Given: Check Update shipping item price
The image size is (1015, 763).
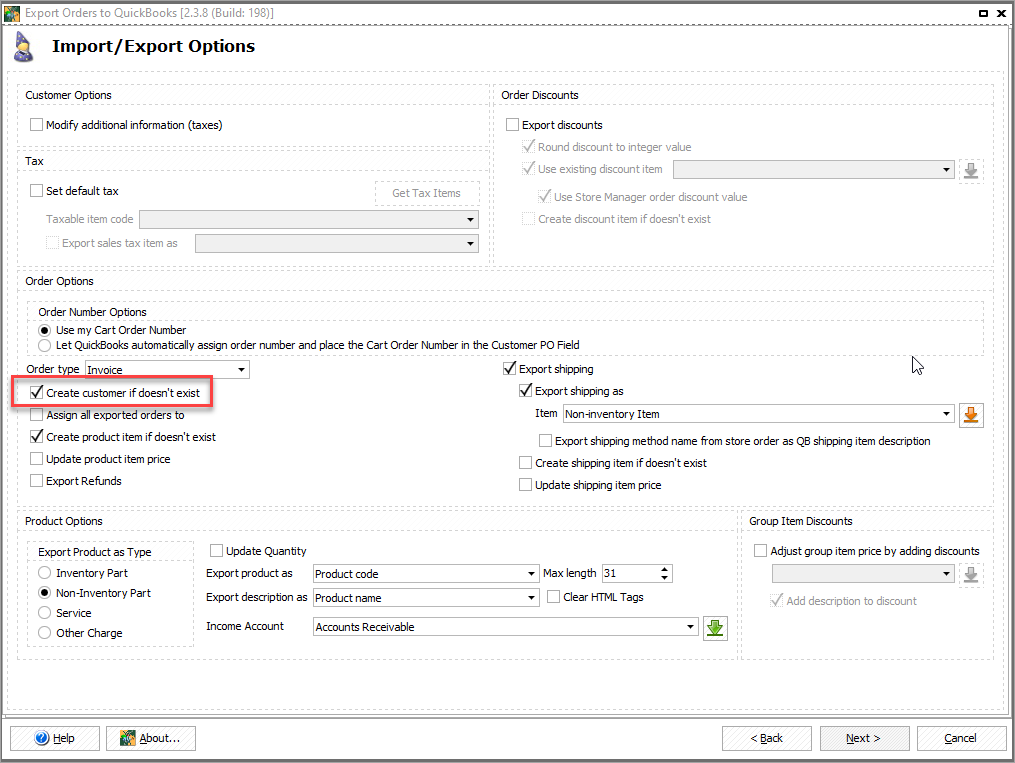Looking at the screenshot, I should (526, 484).
